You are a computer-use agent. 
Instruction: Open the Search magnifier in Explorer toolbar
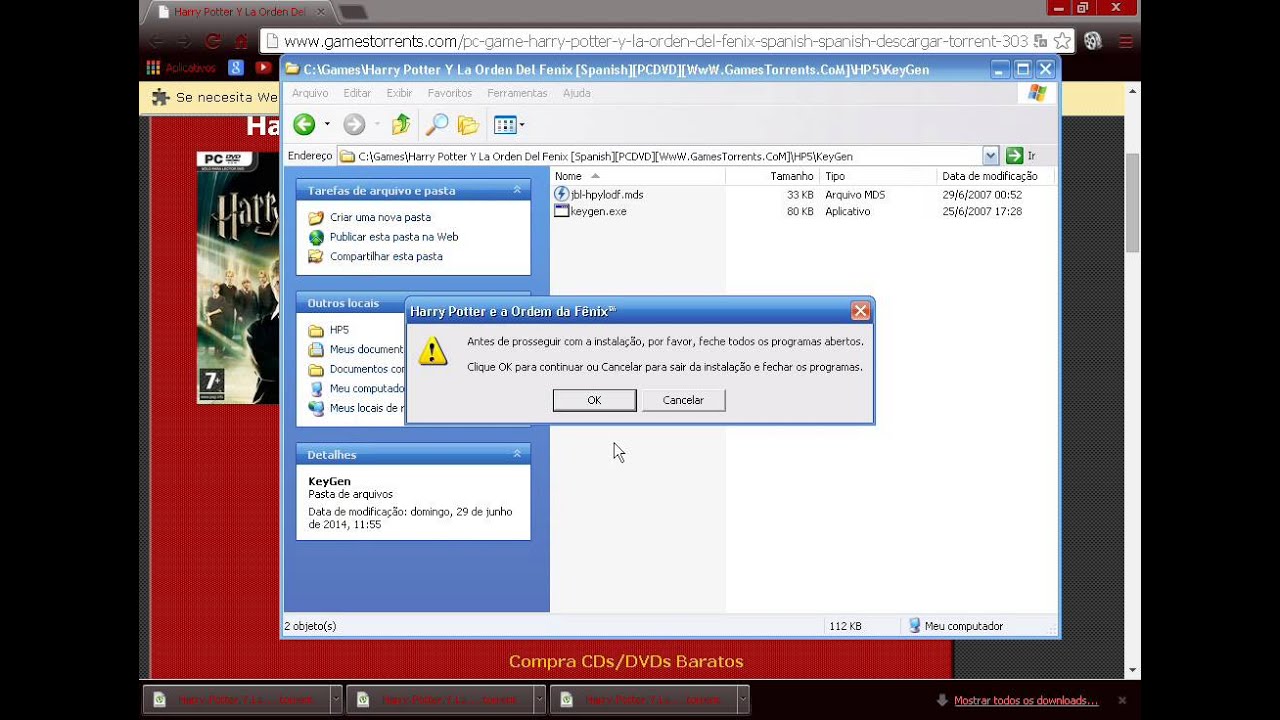[x=437, y=125]
